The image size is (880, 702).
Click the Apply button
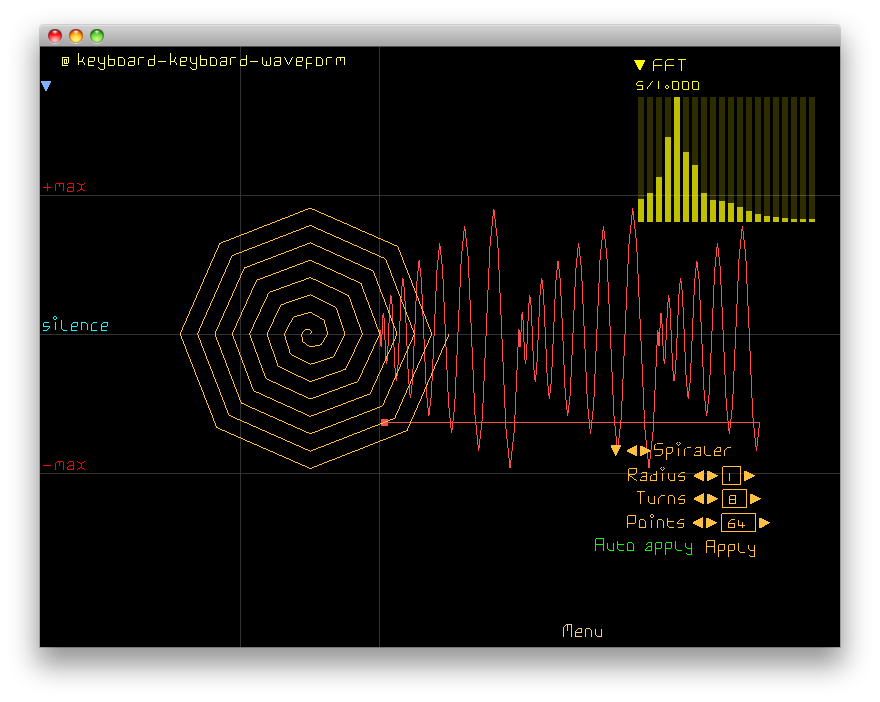(730, 547)
